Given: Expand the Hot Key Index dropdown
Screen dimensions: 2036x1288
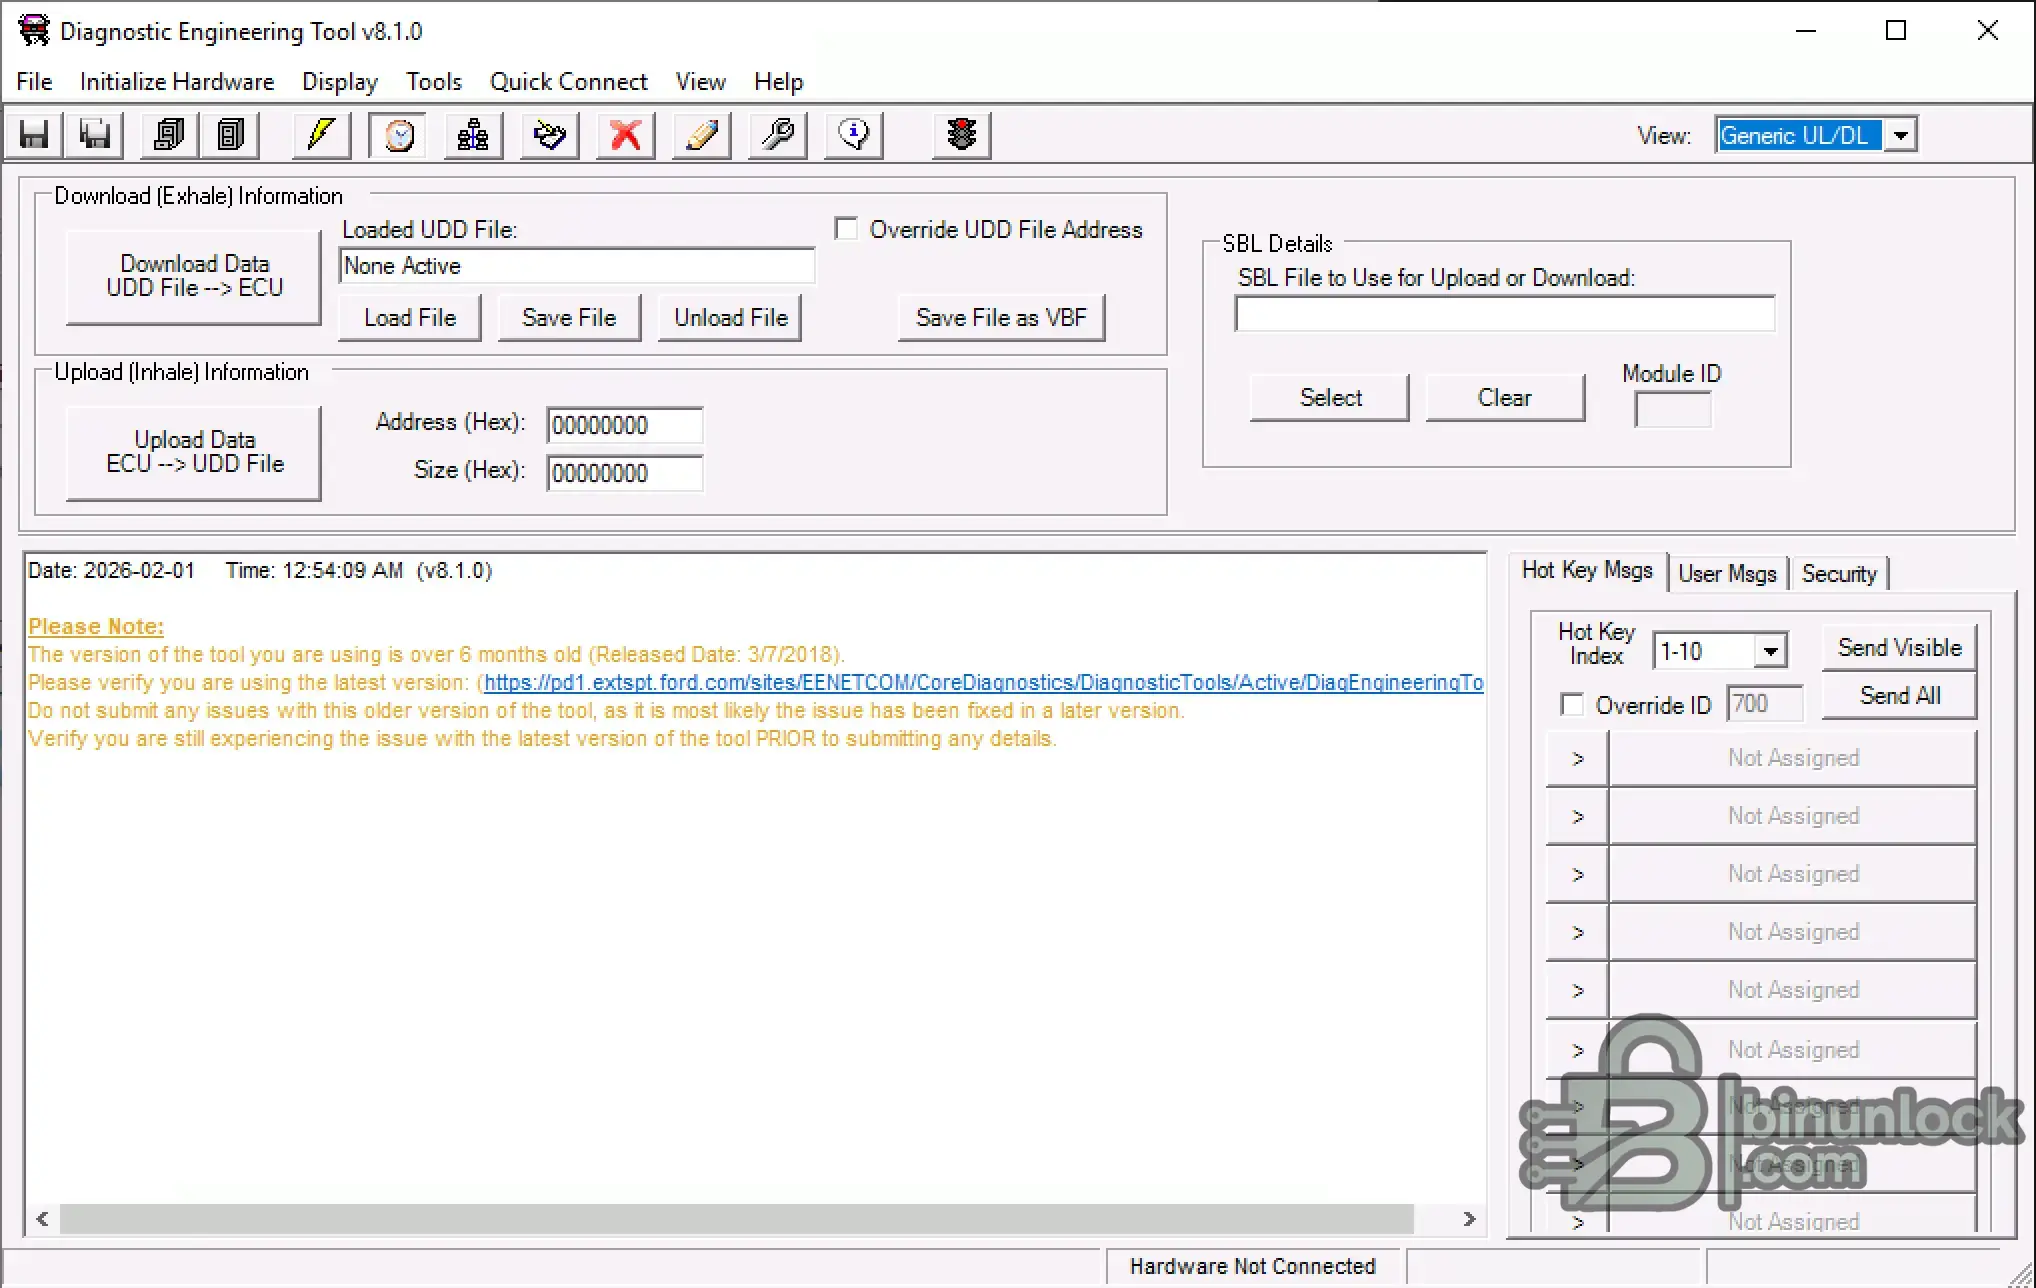Looking at the screenshot, I should (1770, 651).
